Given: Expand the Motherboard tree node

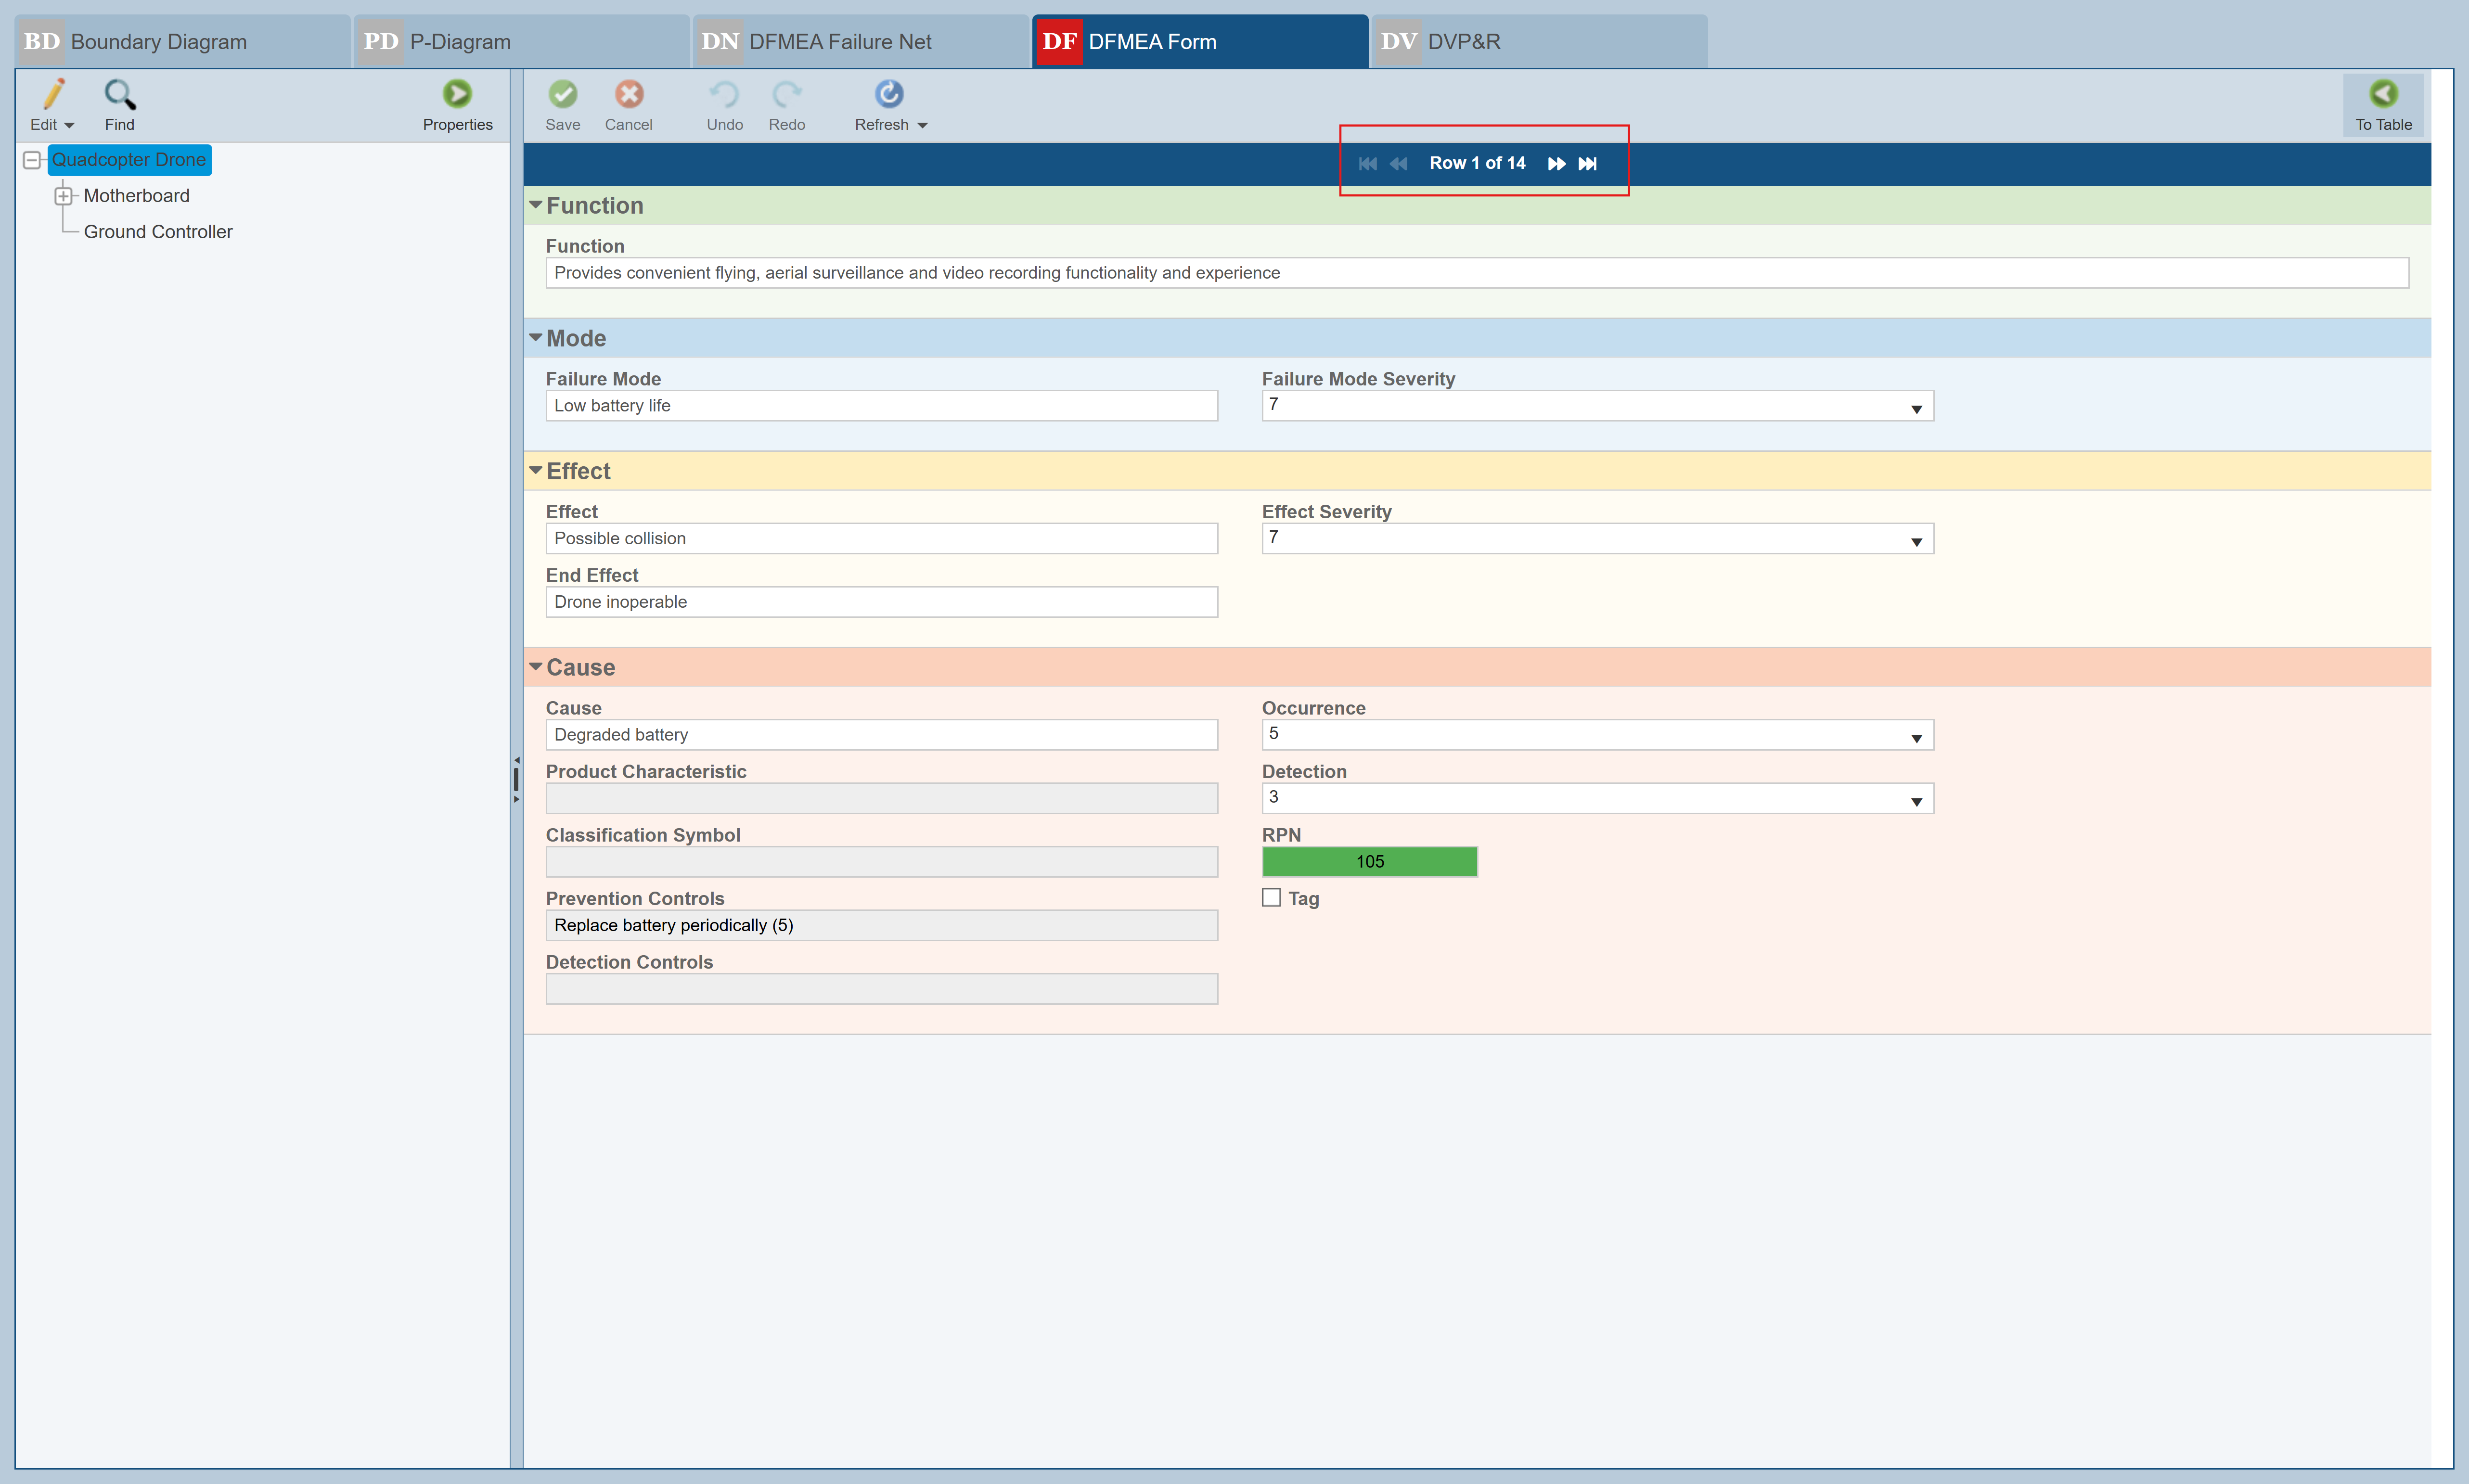Looking at the screenshot, I should (63, 196).
